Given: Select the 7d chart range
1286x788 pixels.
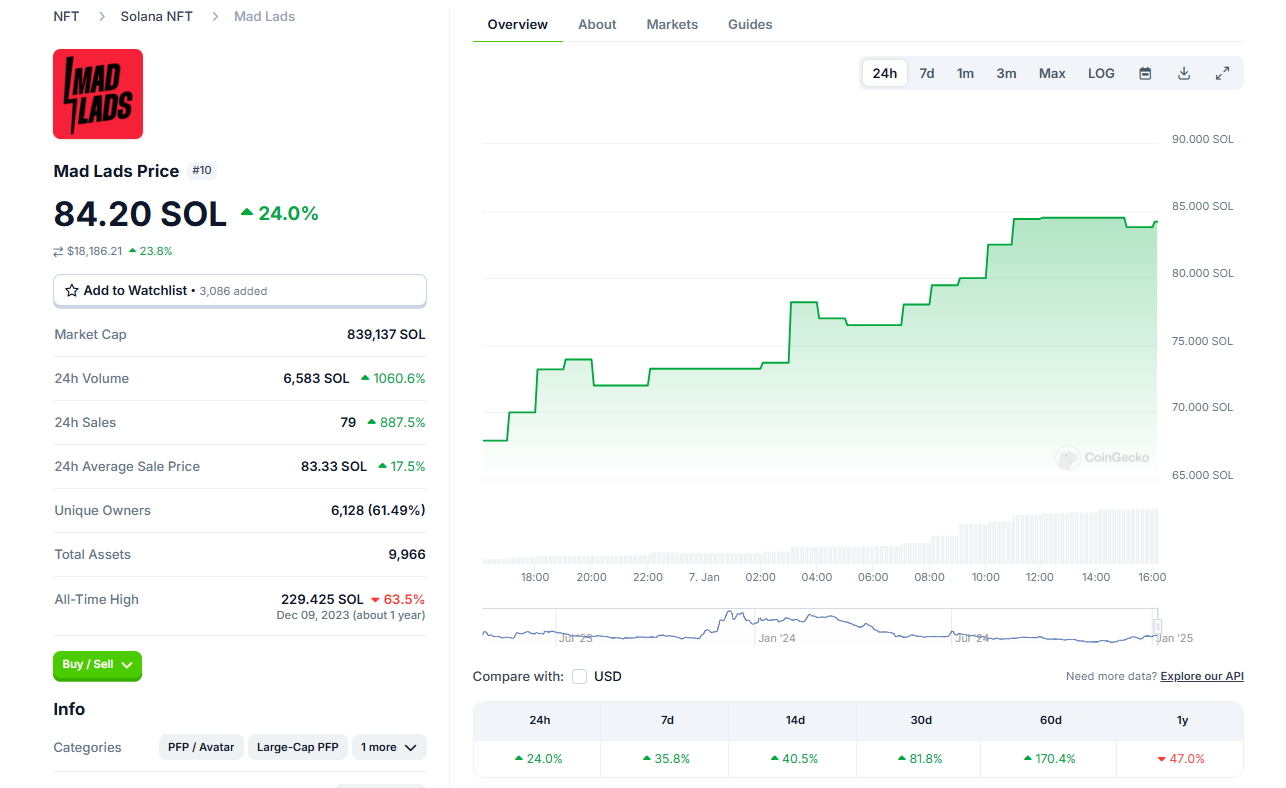Looking at the screenshot, I should click(x=927, y=73).
